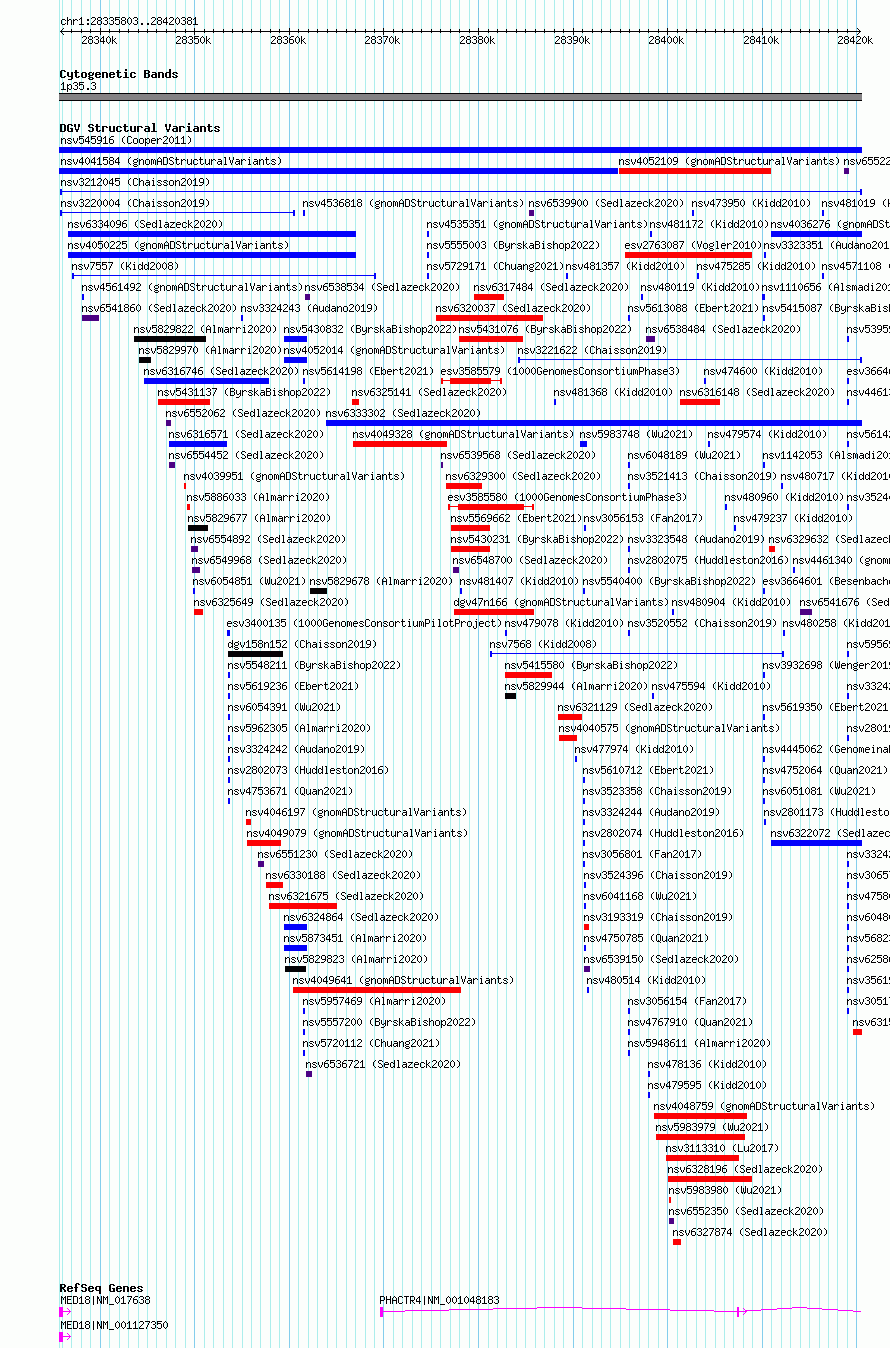Select nsv5431137 (ByrskaBishop2022) variant label
The image size is (890, 1348).
click(x=245, y=392)
